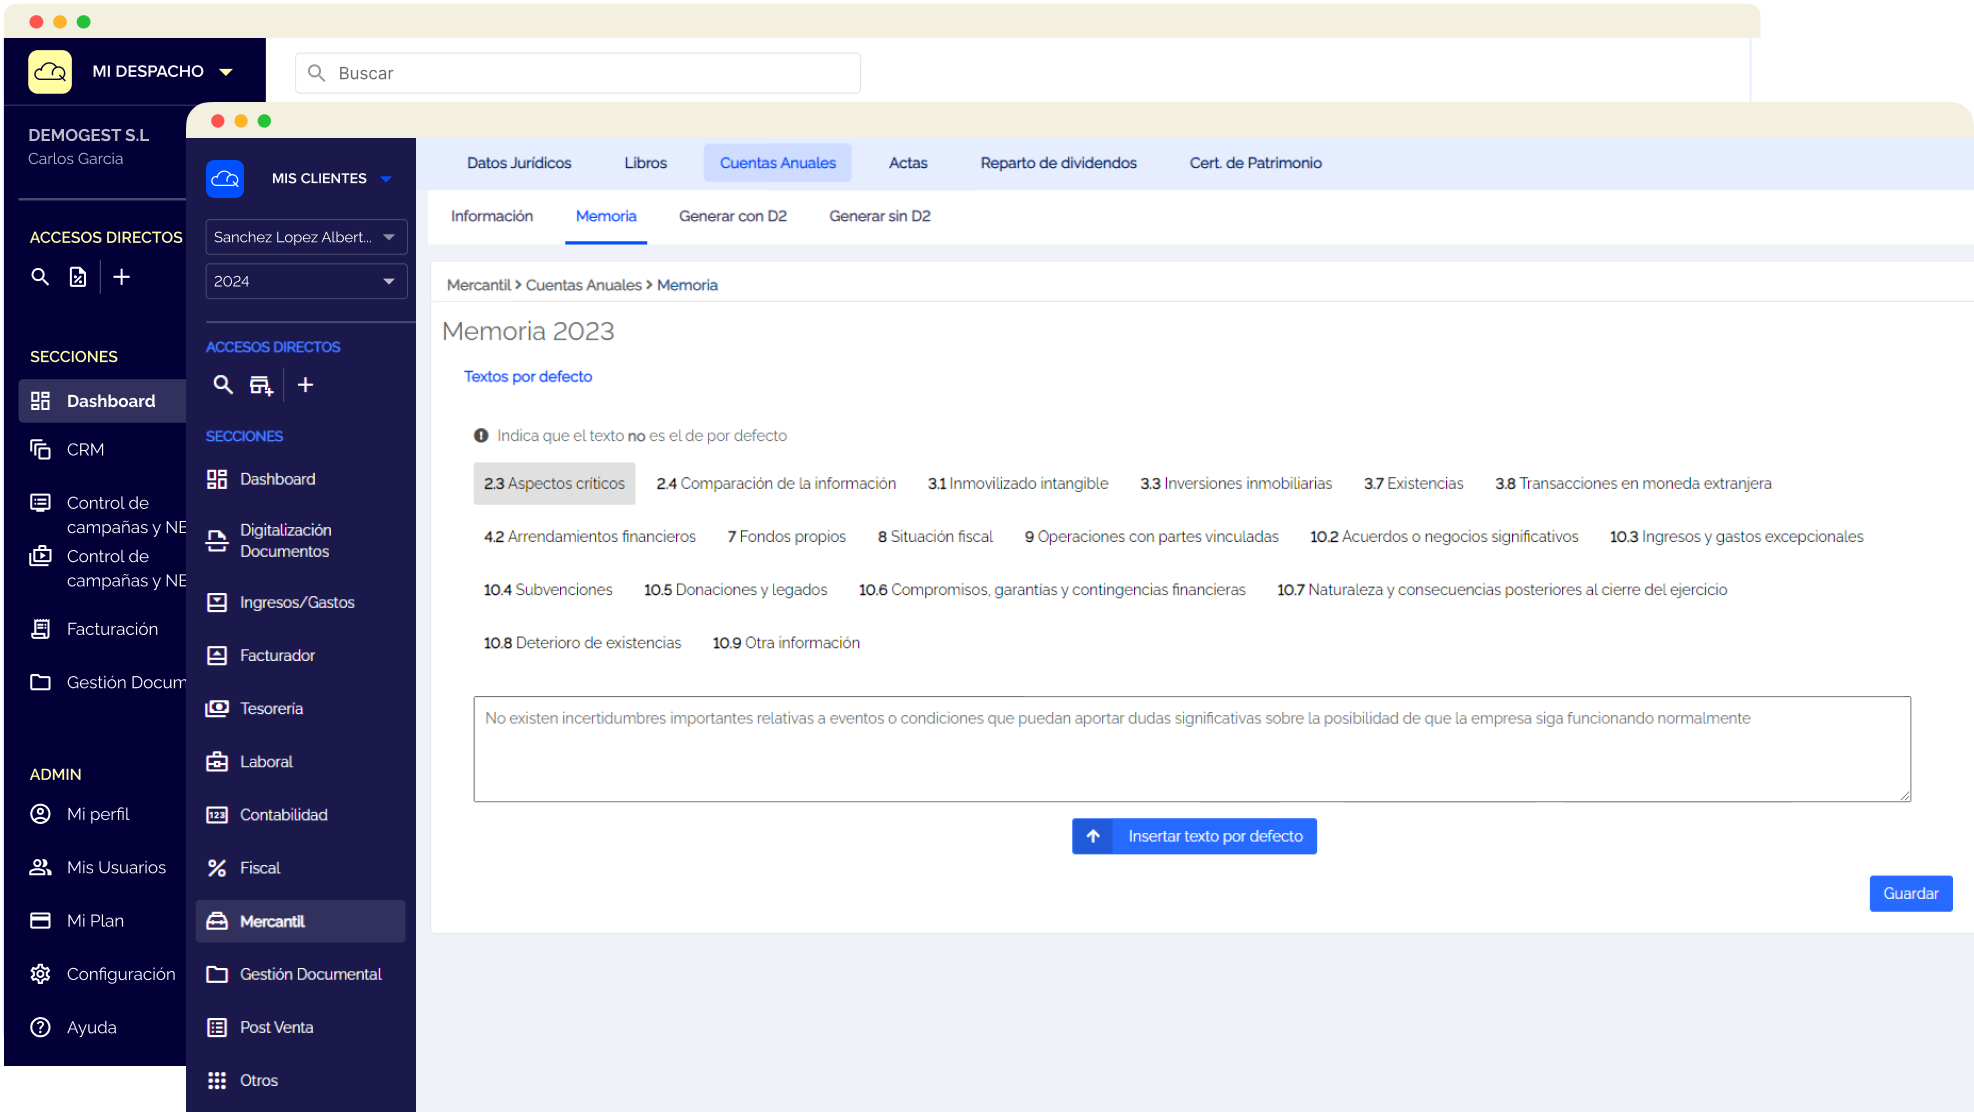Open the 2024 year dropdown
This screenshot has height=1112, width=1974.
coord(306,281)
